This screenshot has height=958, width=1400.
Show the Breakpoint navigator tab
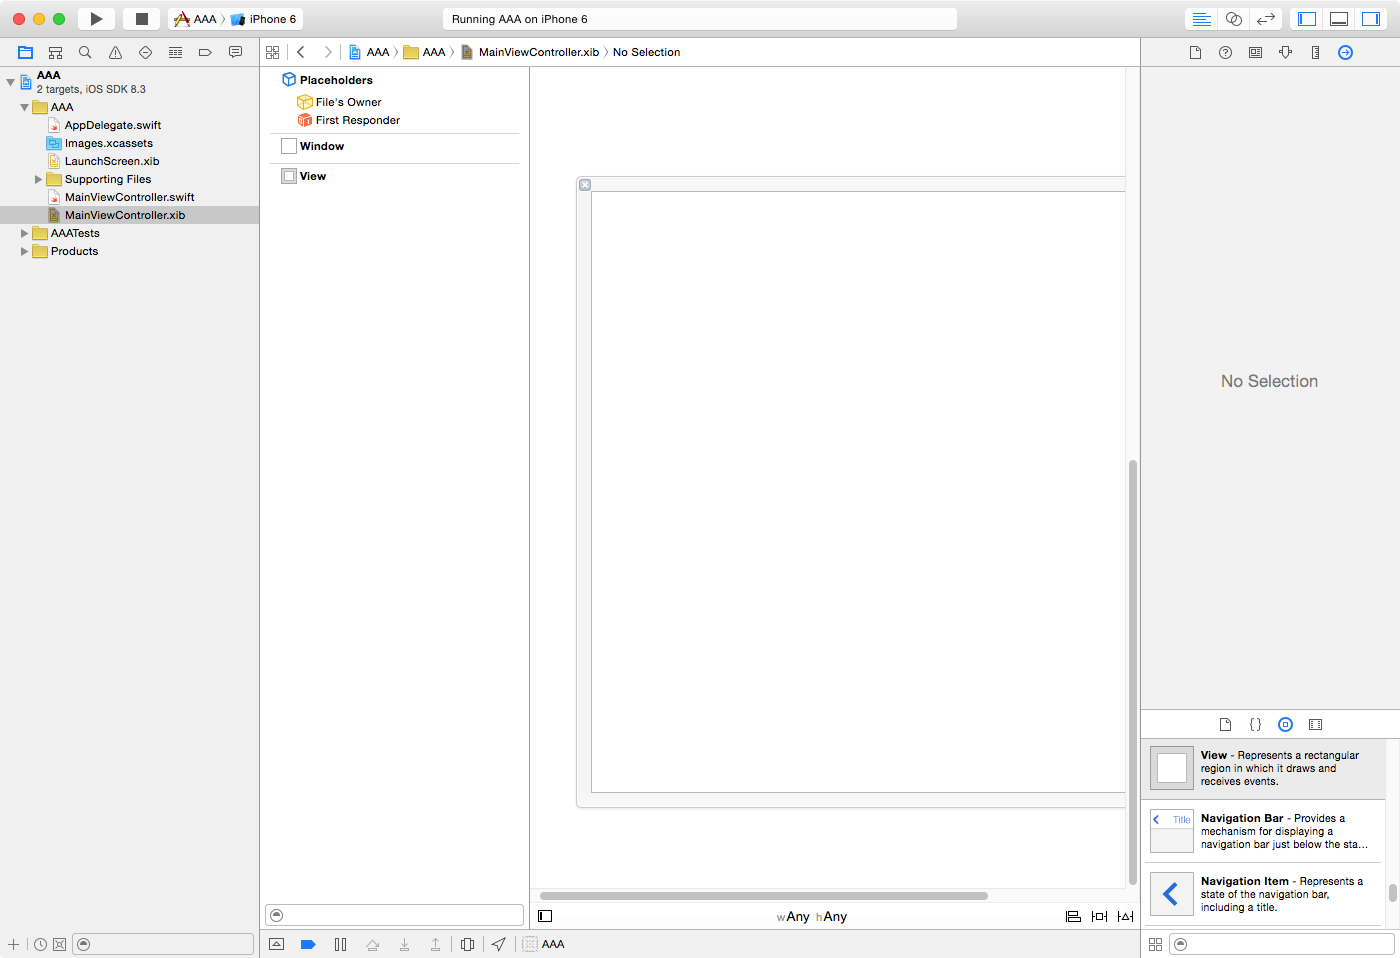click(205, 52)
